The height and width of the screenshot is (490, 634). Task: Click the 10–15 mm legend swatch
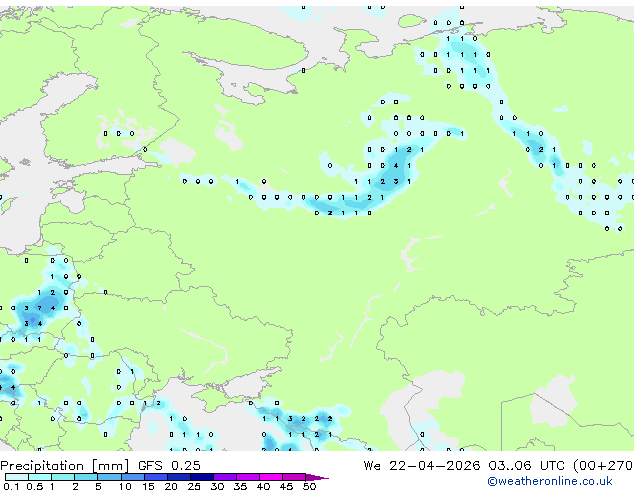pyautogui.click(x=132, y=477)
